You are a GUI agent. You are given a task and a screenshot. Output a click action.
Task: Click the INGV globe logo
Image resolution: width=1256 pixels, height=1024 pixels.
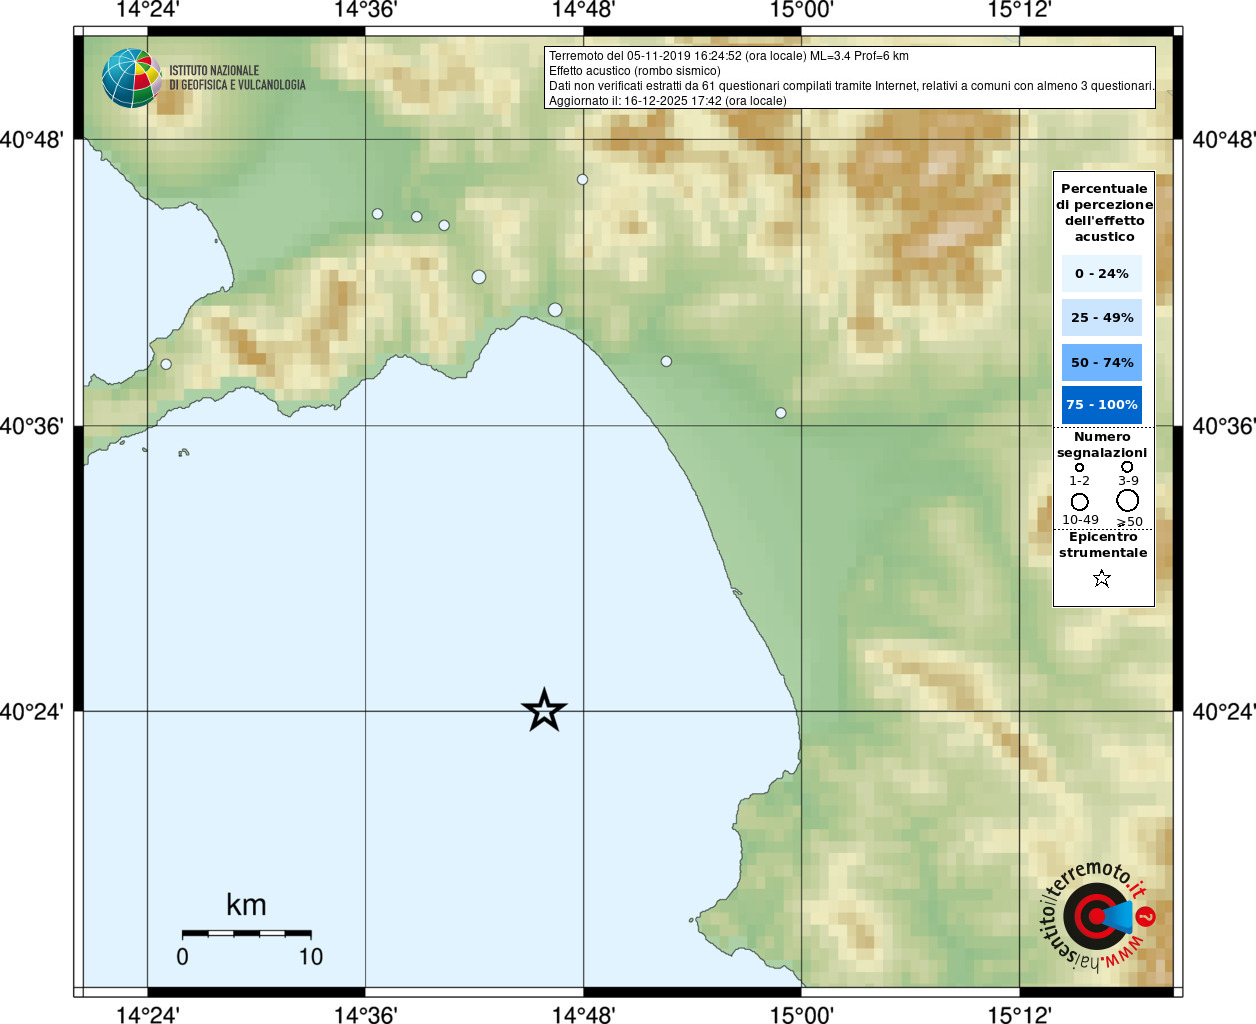[131, 78]
